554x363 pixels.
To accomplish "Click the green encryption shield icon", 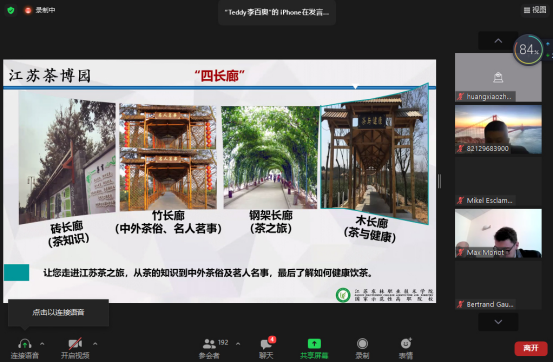I will click(x=11, y=10).
